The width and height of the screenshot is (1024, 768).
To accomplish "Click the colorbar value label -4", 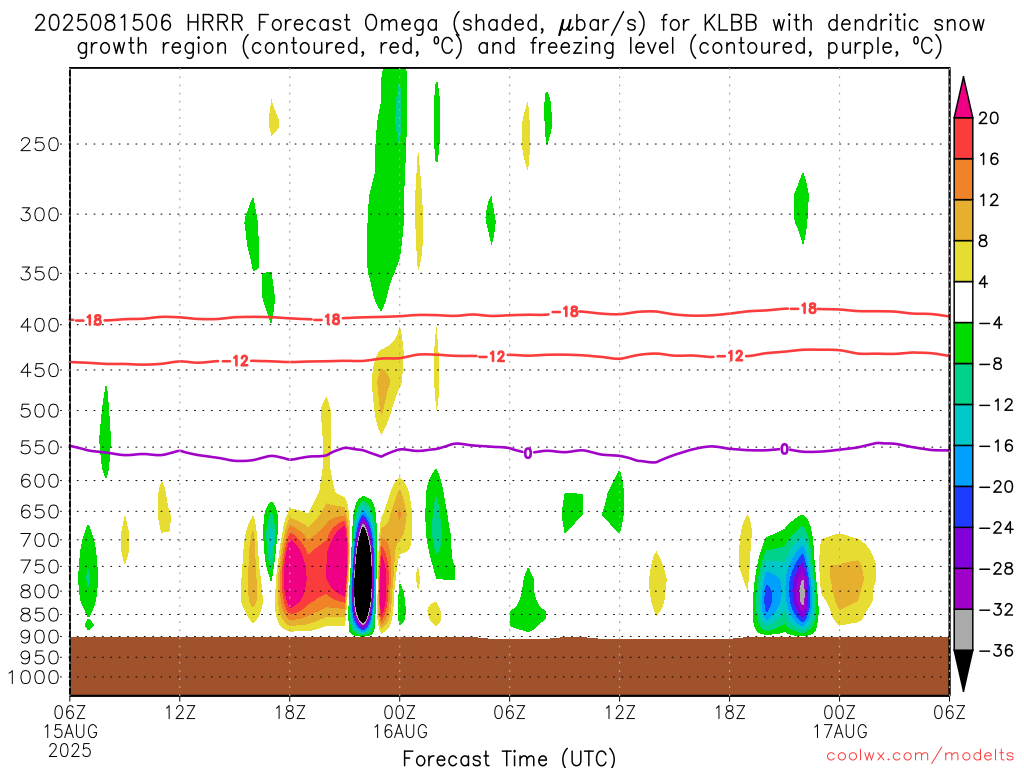I will [x=991, y=323].
